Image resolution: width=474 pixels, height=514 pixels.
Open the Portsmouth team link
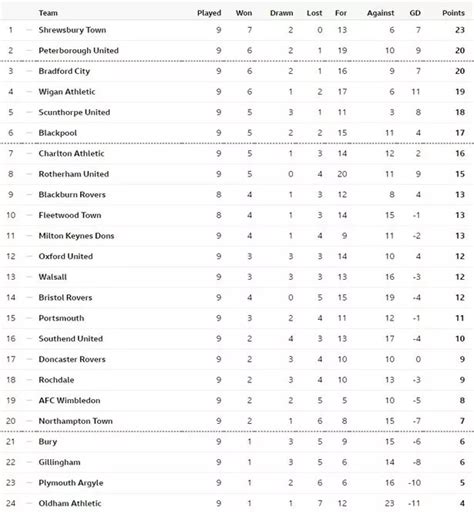(x=61, y=318)
